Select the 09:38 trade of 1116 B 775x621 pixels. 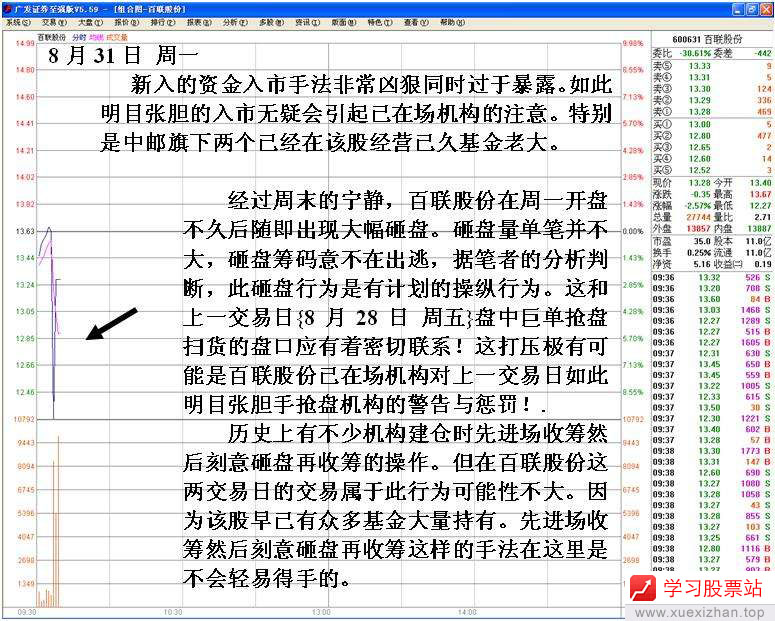[x=712, y=548]
